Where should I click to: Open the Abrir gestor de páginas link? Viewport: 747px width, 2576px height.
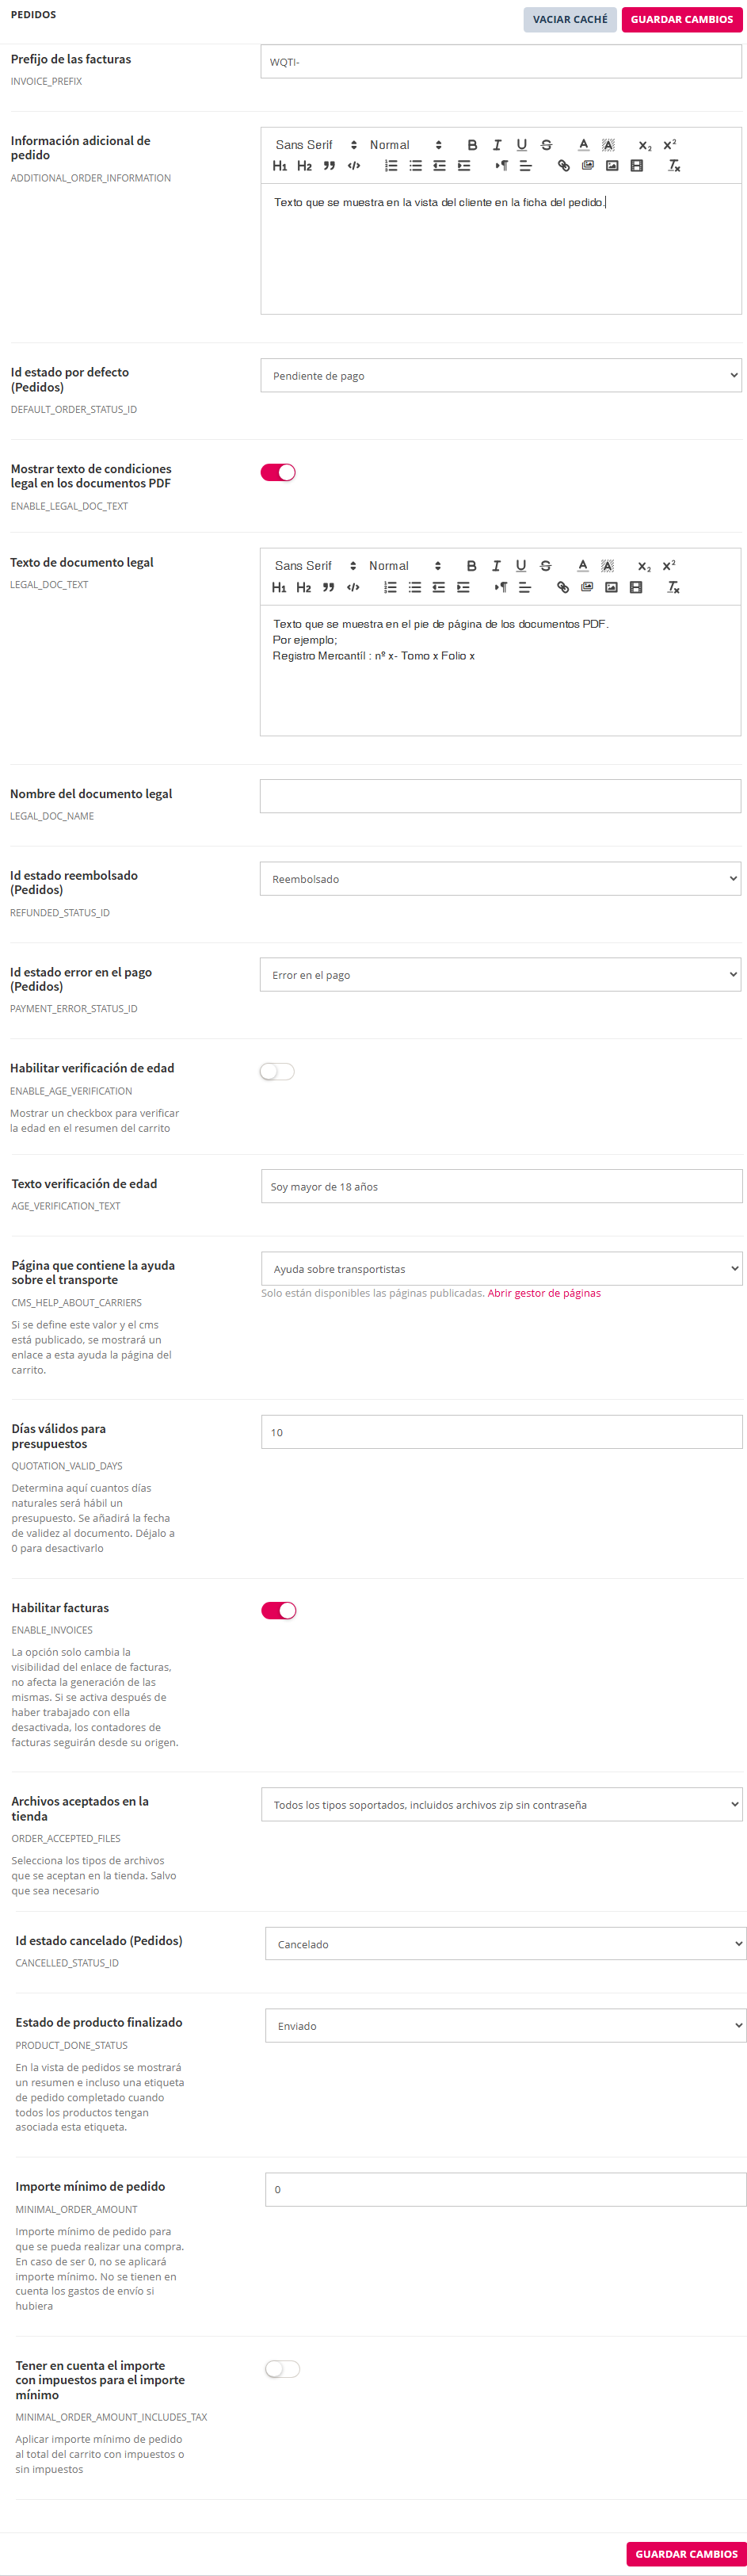coord(544,1293)
